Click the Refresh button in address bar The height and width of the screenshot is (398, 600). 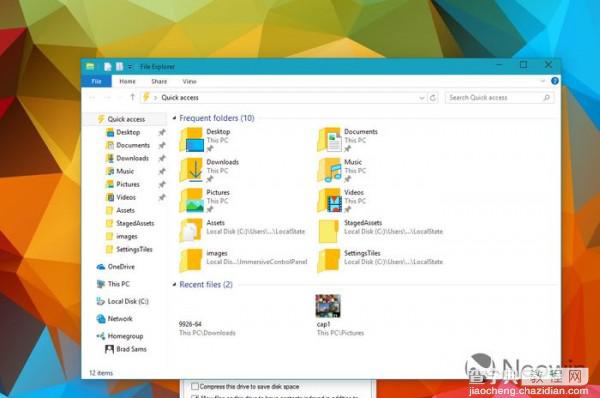(x=433, y=98)
